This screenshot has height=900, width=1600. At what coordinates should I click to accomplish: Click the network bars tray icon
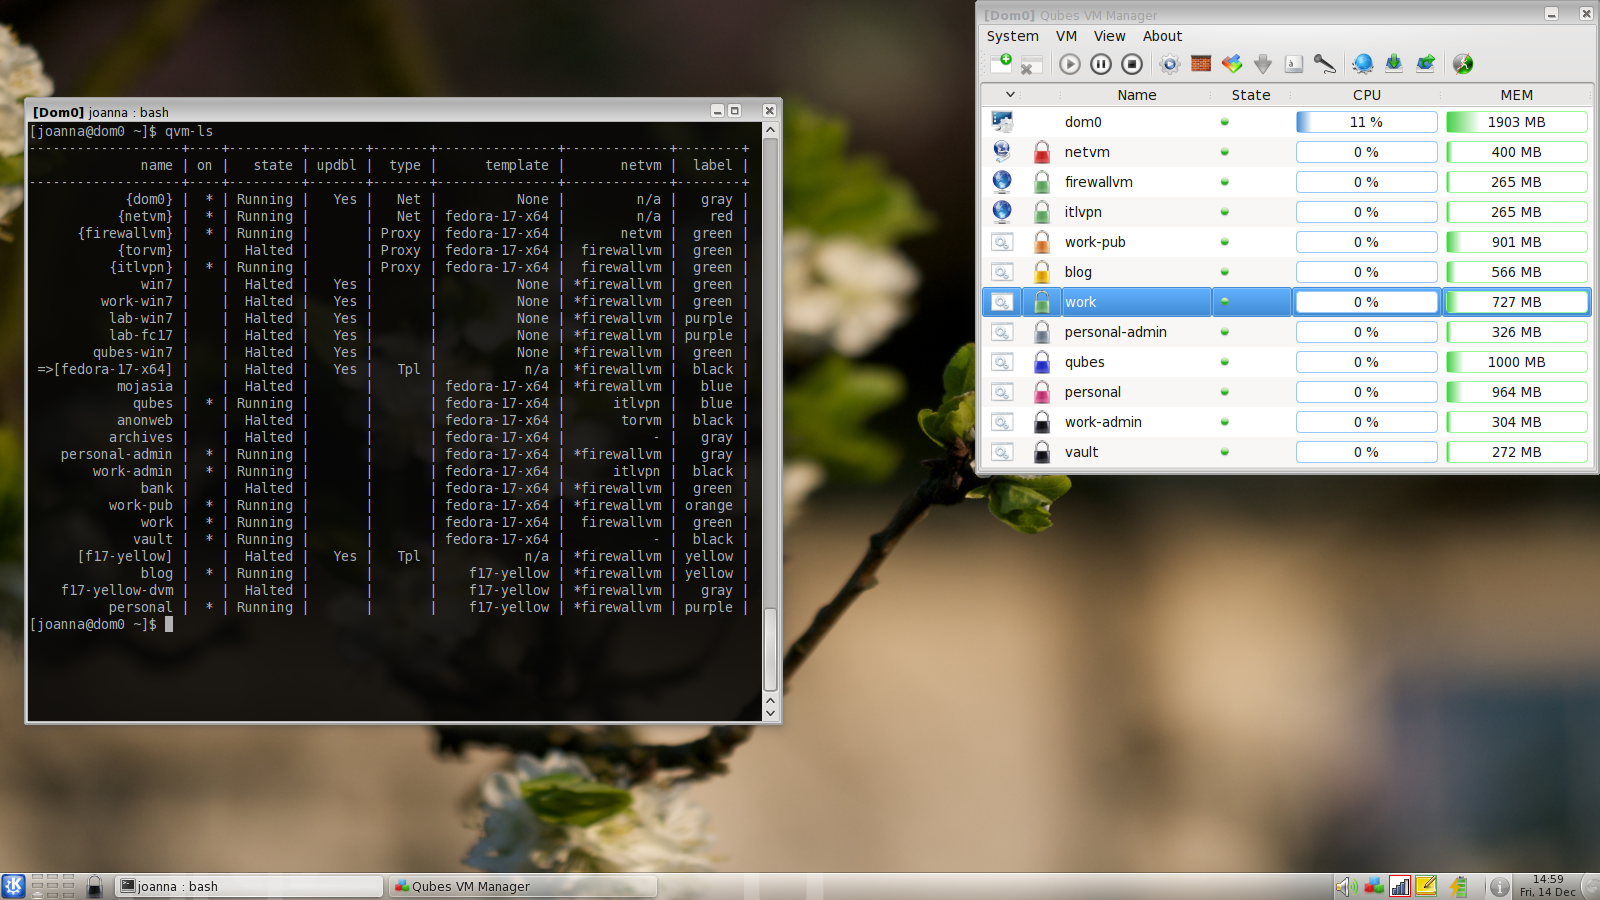tap(1400, 886)
